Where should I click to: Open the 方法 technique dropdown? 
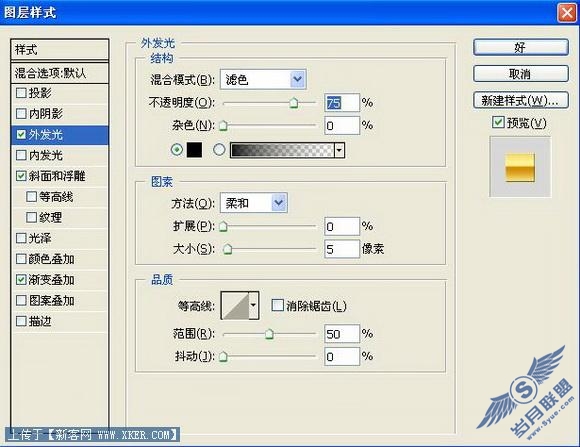(254, 202)
